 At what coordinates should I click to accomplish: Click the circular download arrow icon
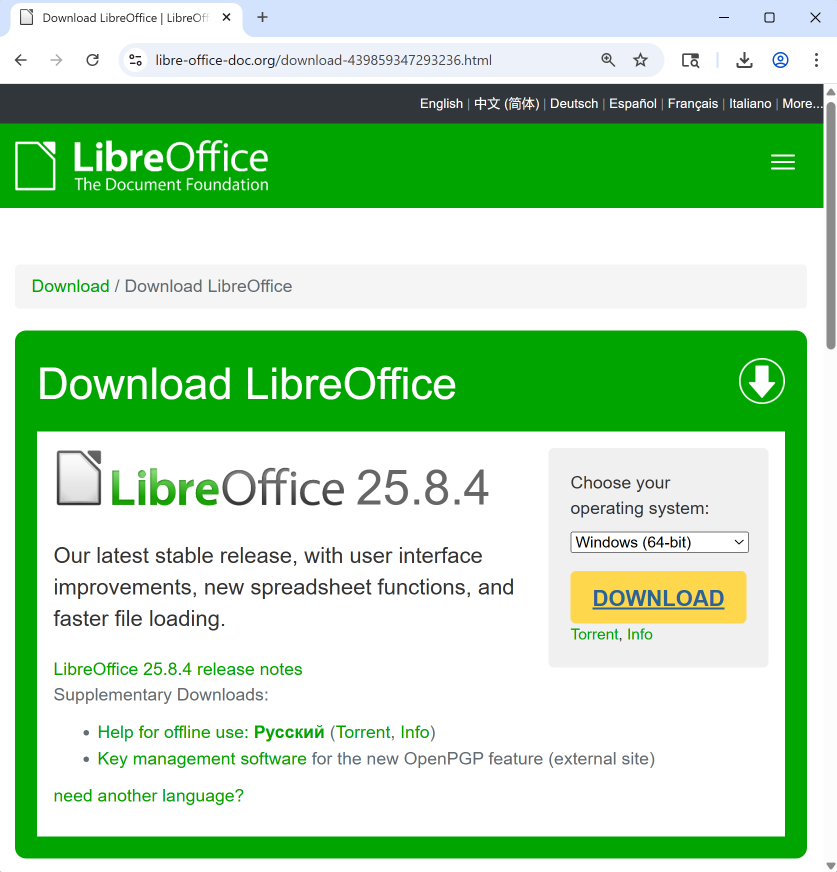click(761, 382)
